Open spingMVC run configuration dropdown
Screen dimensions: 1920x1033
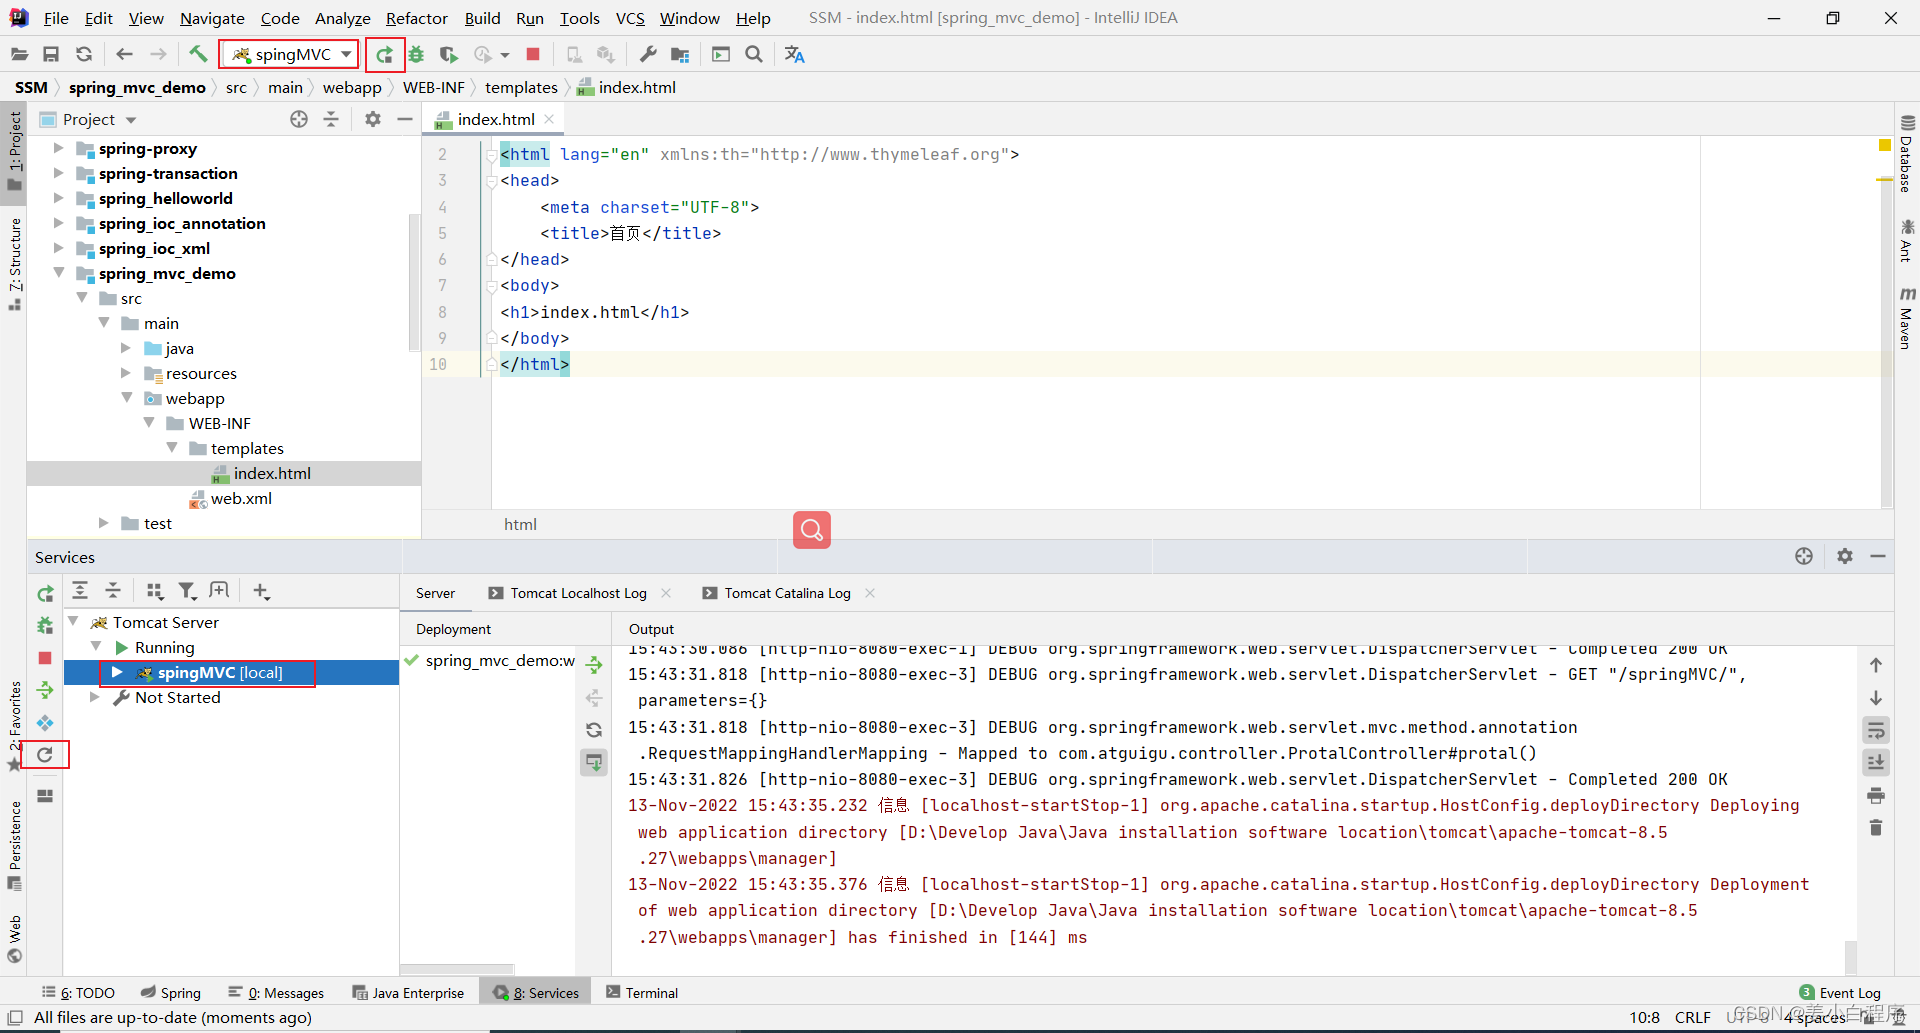tap(288, 54)
